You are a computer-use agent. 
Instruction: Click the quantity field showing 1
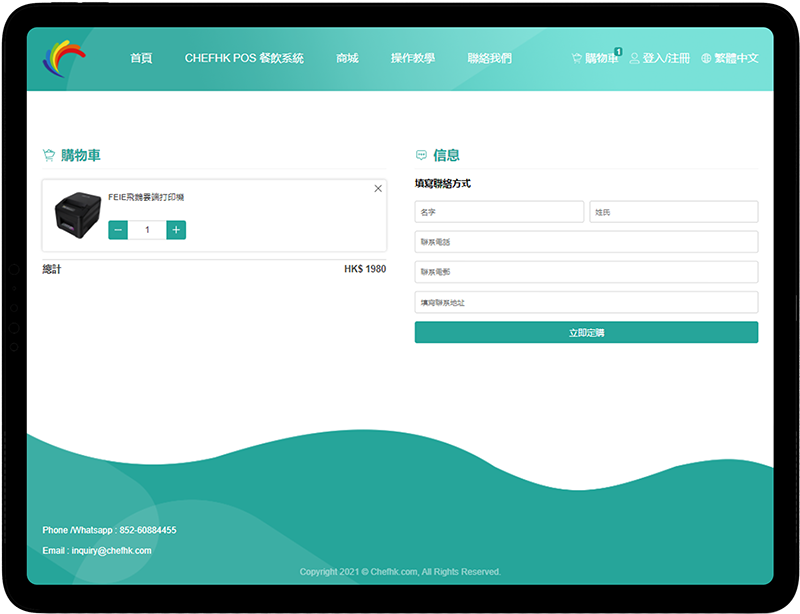147,230
